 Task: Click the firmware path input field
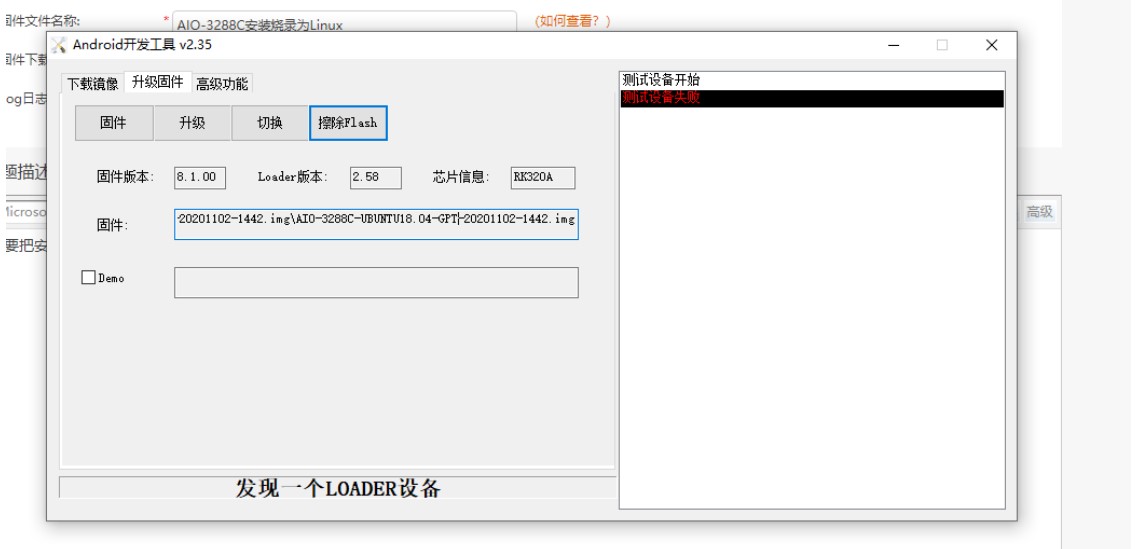(376, 224)
